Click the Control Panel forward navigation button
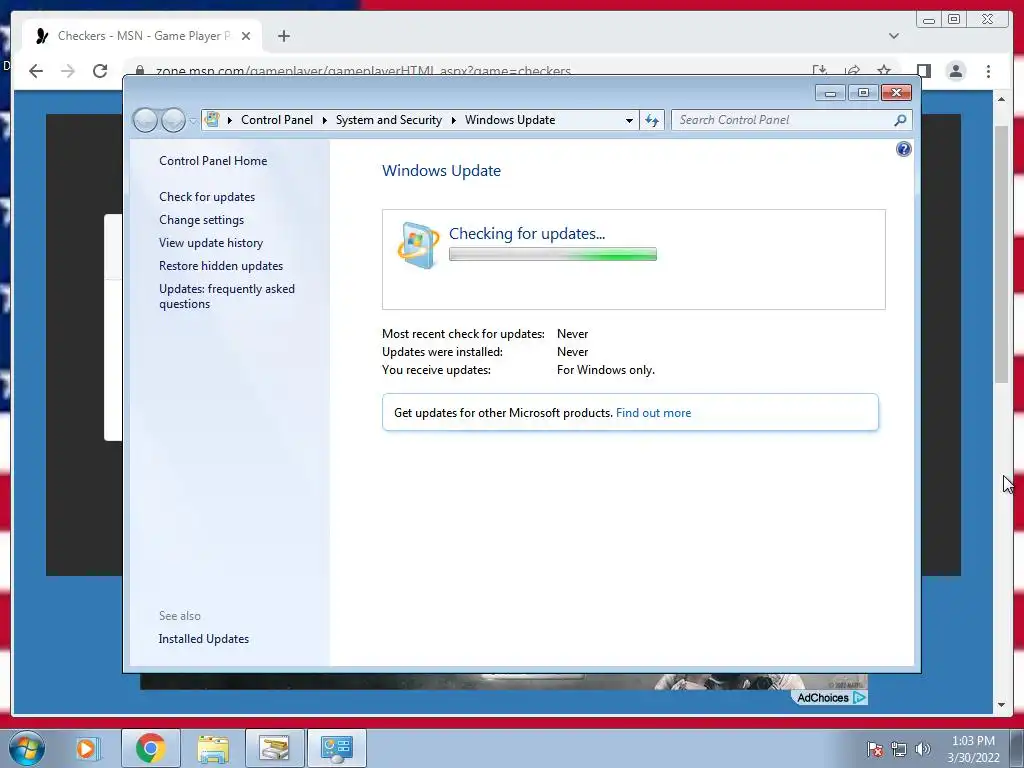The height and width of the screenshot is (768, 1024). click(x=173, y=120)
